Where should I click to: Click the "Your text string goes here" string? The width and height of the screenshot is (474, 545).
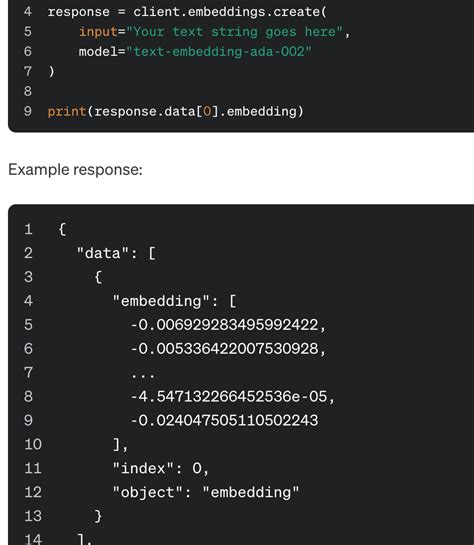click(x=235, y=32)
